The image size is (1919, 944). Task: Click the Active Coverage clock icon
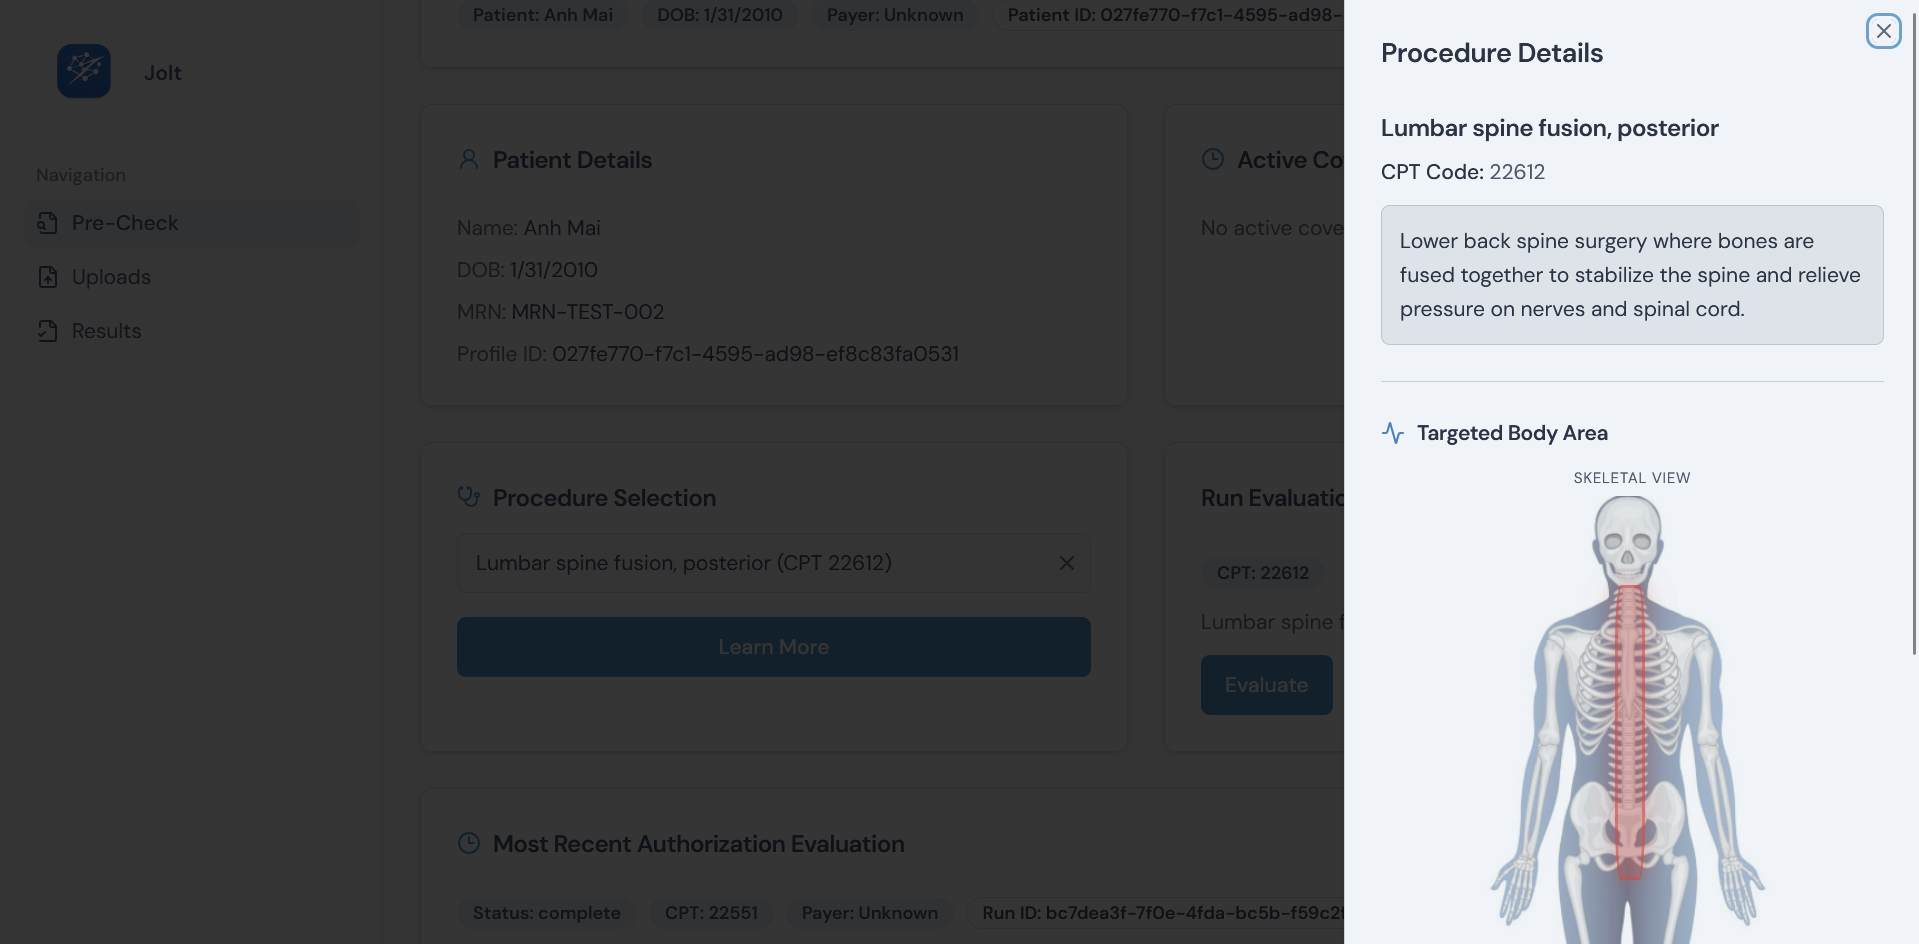[x=1212, y=160]
